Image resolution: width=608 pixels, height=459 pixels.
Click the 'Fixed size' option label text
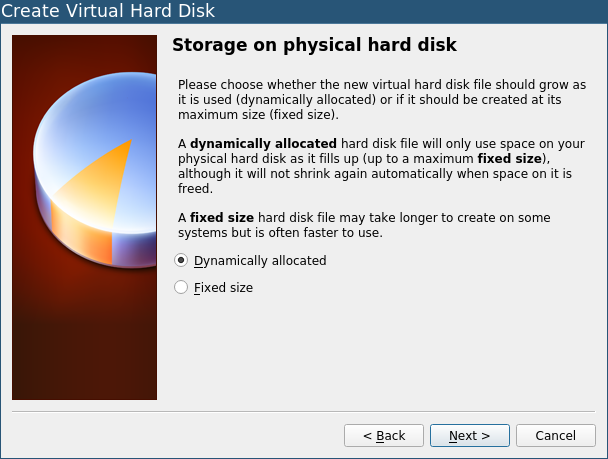click(223, 288)
